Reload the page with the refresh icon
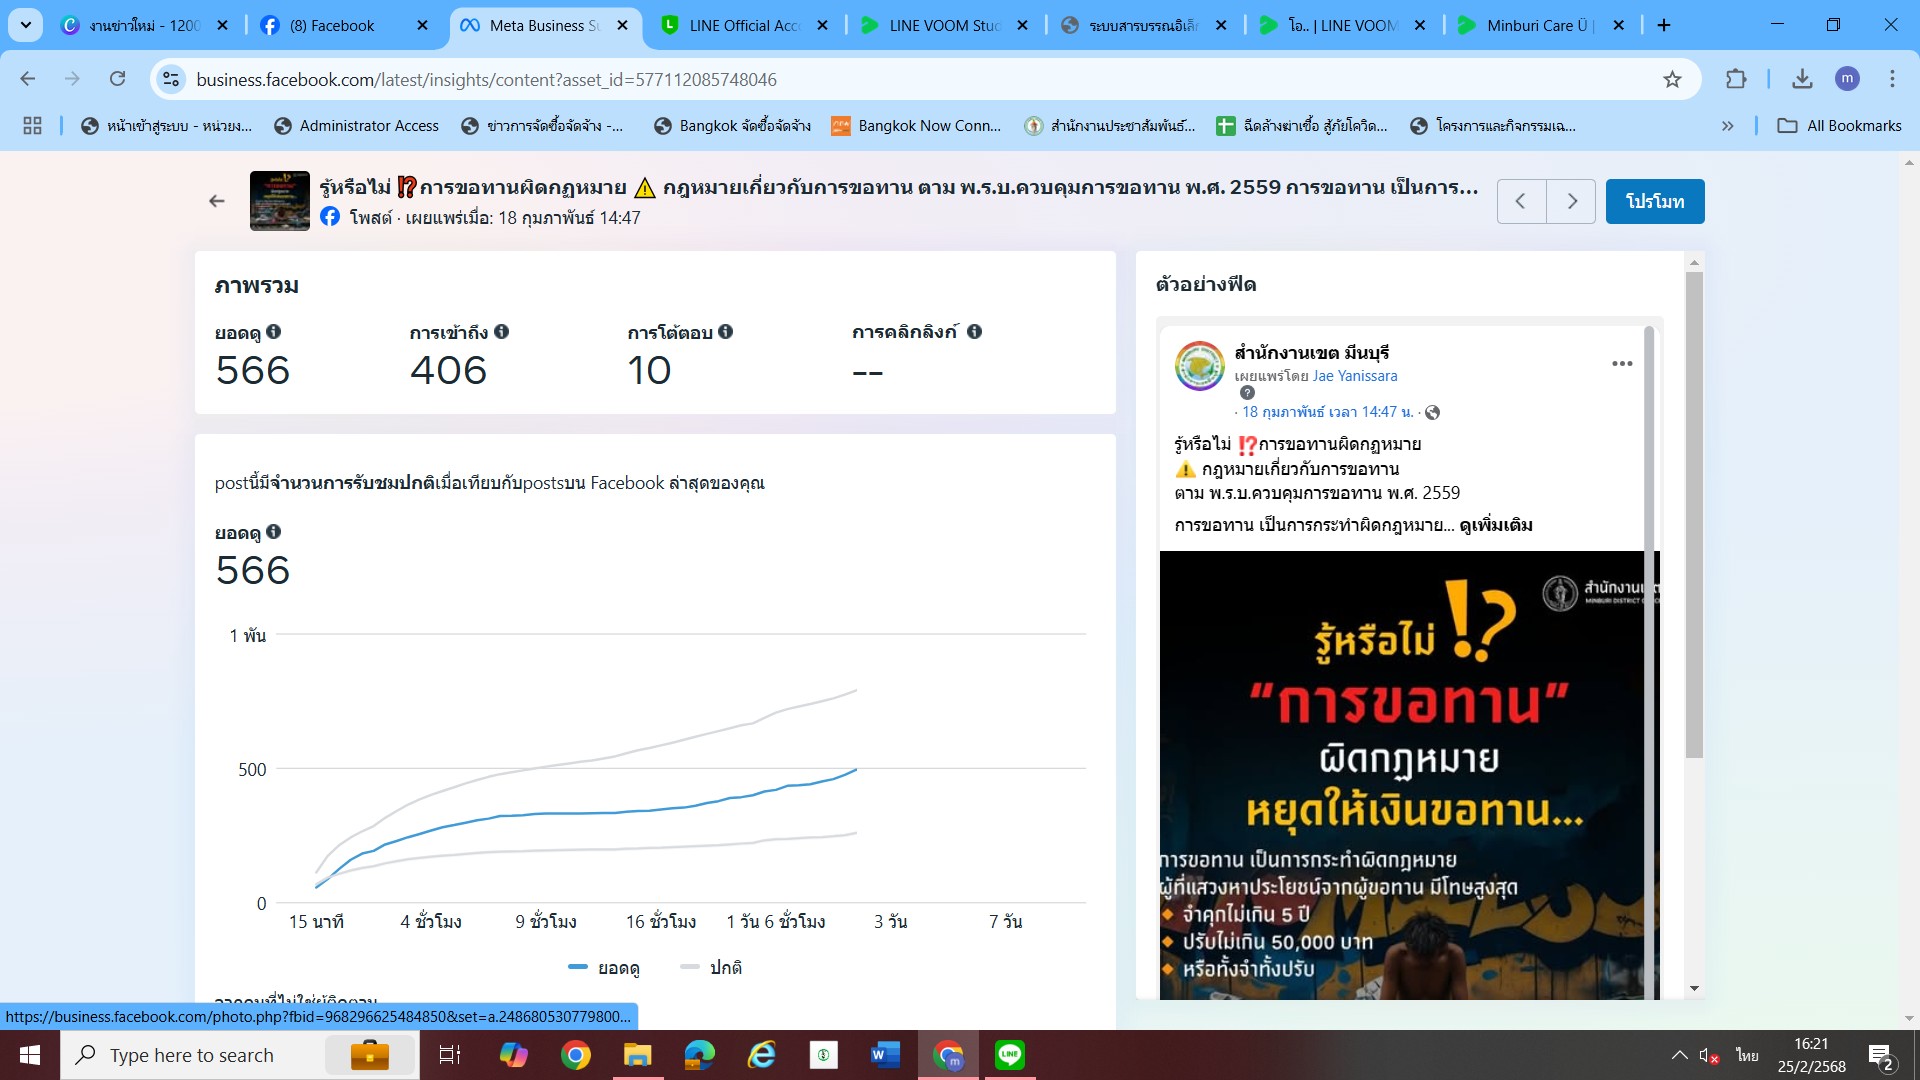Viewport: 1920px width, 1080px height. point(118,79)
